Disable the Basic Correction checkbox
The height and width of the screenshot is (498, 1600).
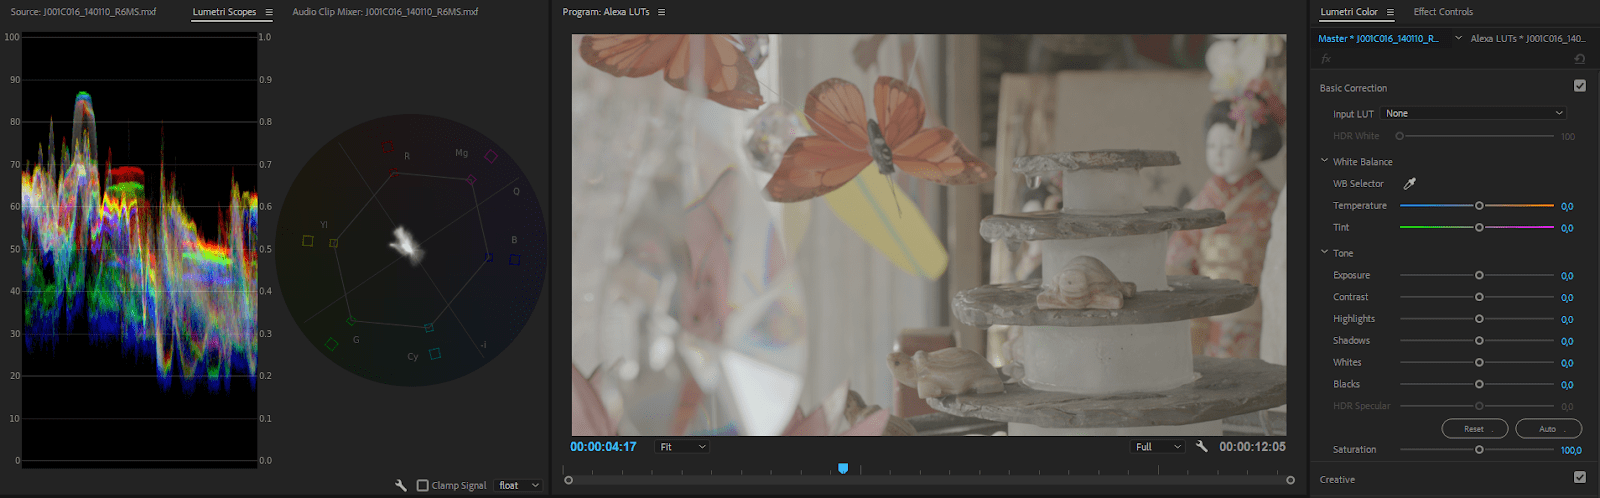(1580, 86)
